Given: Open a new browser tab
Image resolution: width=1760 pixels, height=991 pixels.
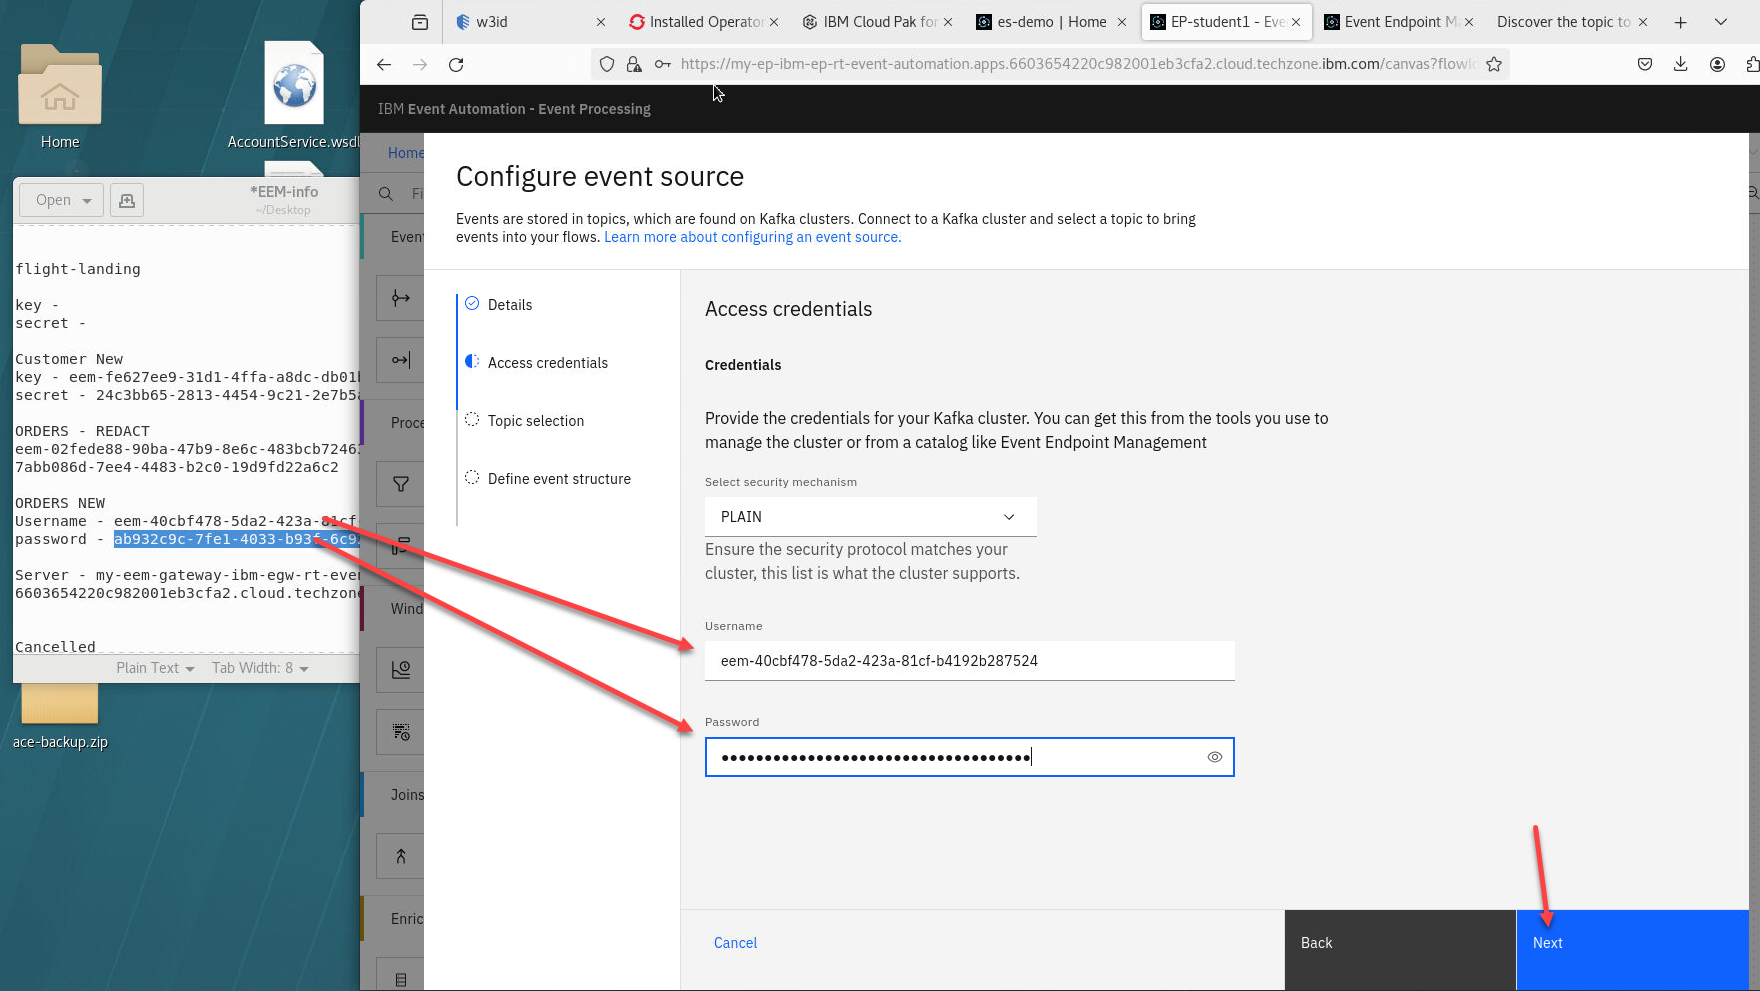Looking at the screenshot, I should [x=1680, y=22].
